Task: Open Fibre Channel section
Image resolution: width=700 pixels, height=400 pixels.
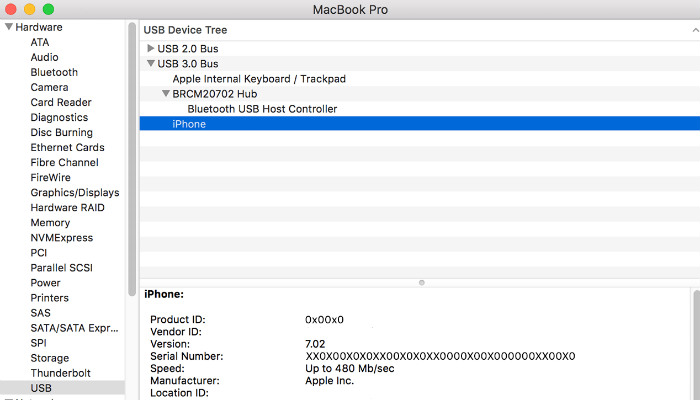Action: pos(64,162)
